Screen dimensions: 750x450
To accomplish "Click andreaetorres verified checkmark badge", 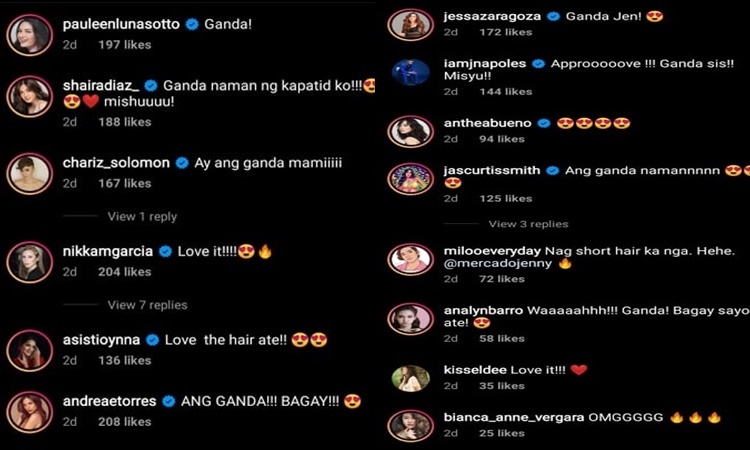I will pyautogui.click(x=169, y=401).
